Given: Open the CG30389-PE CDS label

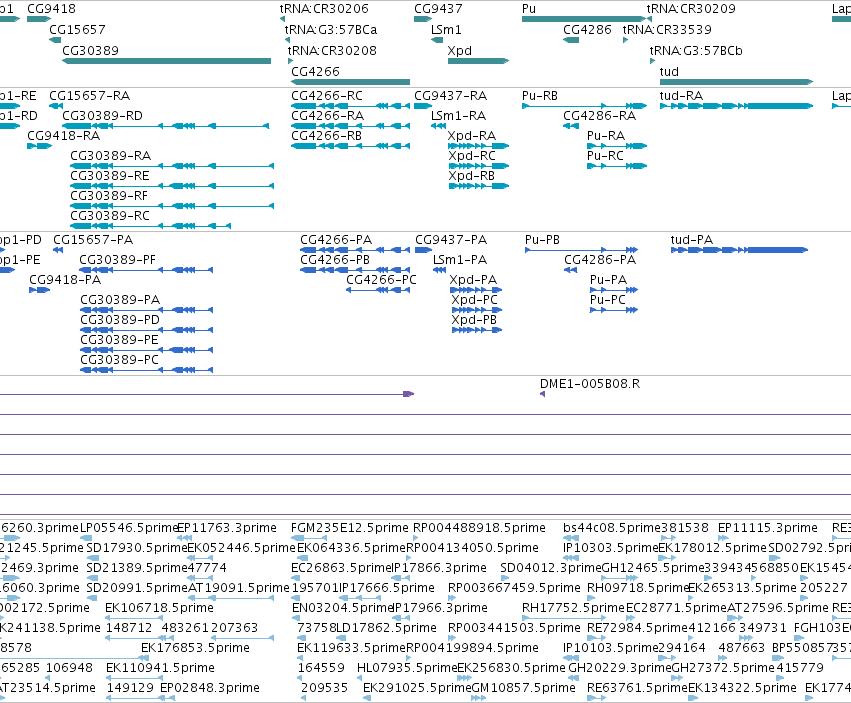Looking at the screenshot, I should click(x=119, y=340).
